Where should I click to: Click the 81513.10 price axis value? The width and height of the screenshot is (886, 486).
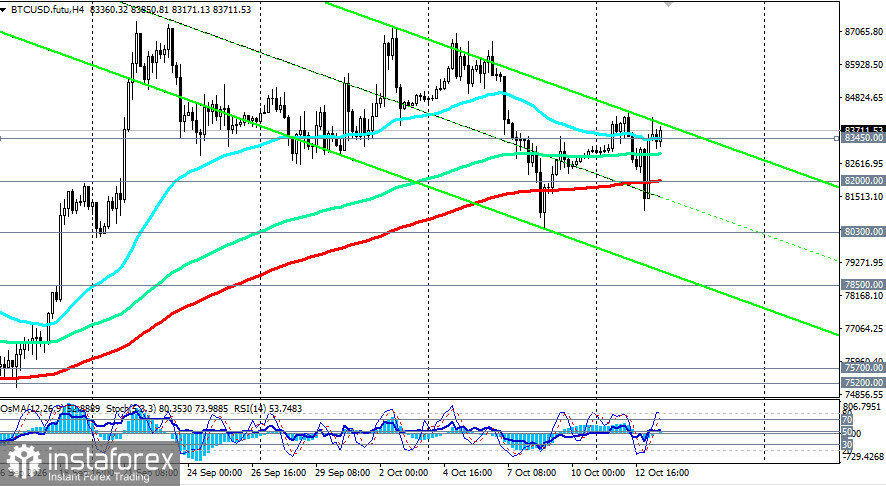(x=863, y=197)
